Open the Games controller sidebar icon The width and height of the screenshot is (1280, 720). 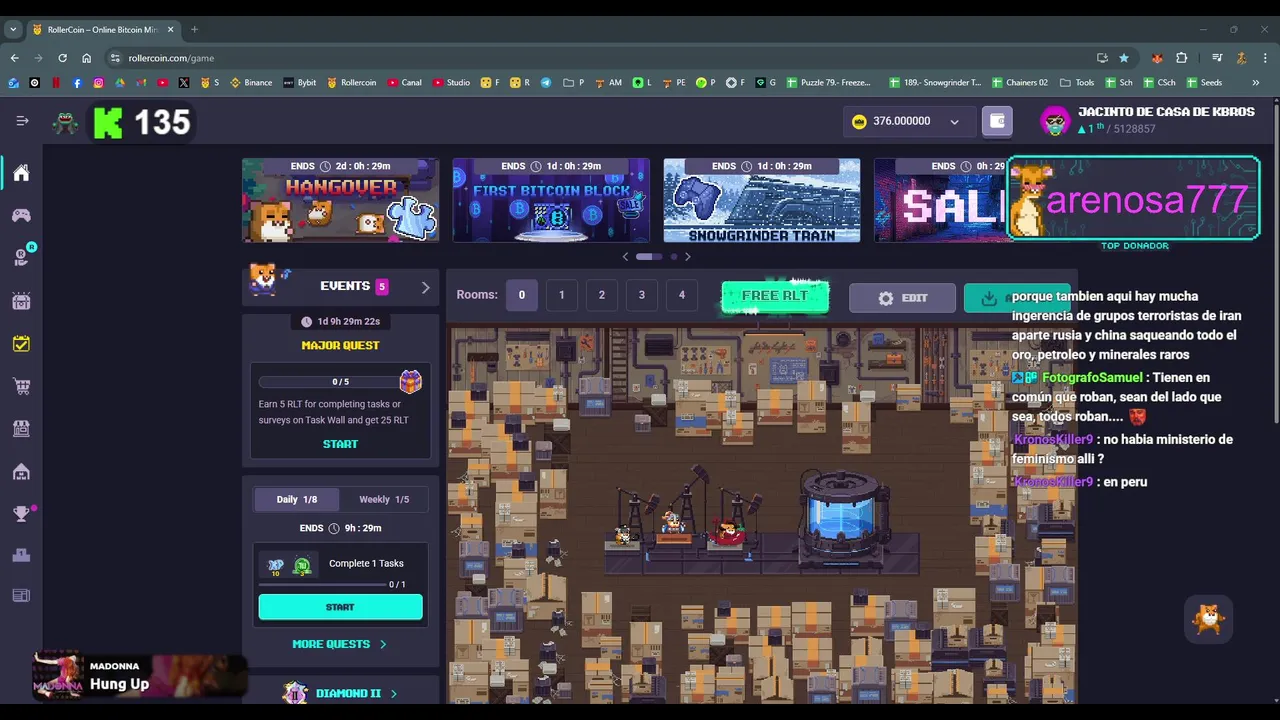[x=21, y=215]
